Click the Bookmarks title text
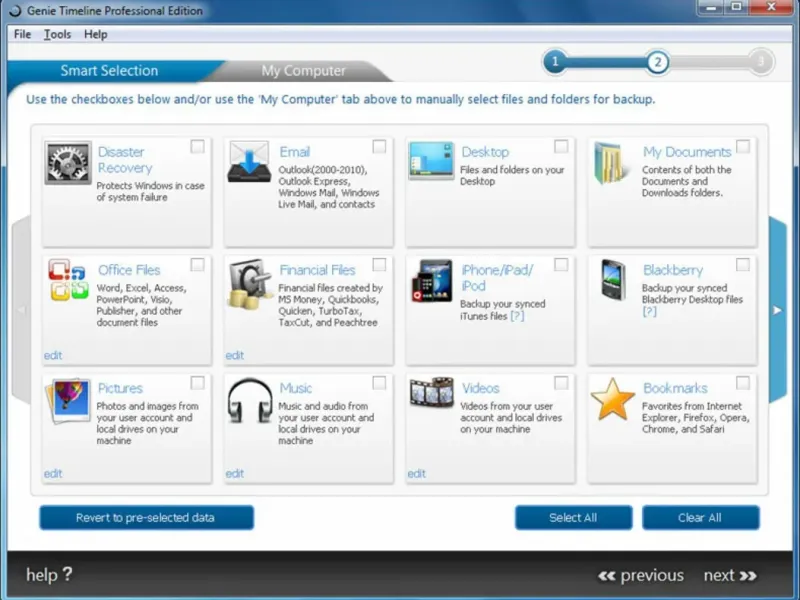The image size is (800, 600). 675,388
